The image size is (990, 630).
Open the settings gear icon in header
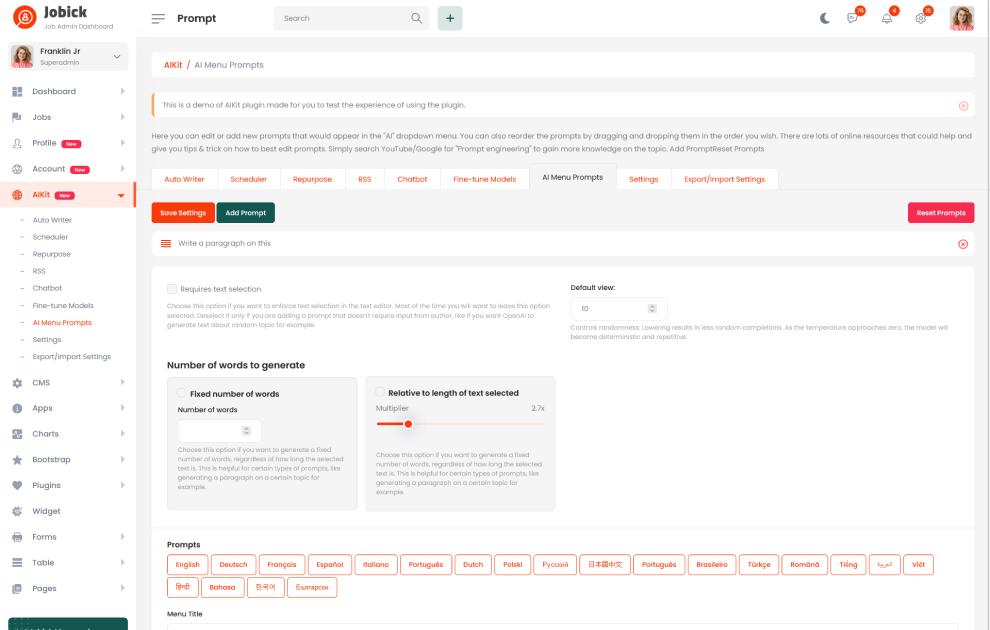click(921, 18)
